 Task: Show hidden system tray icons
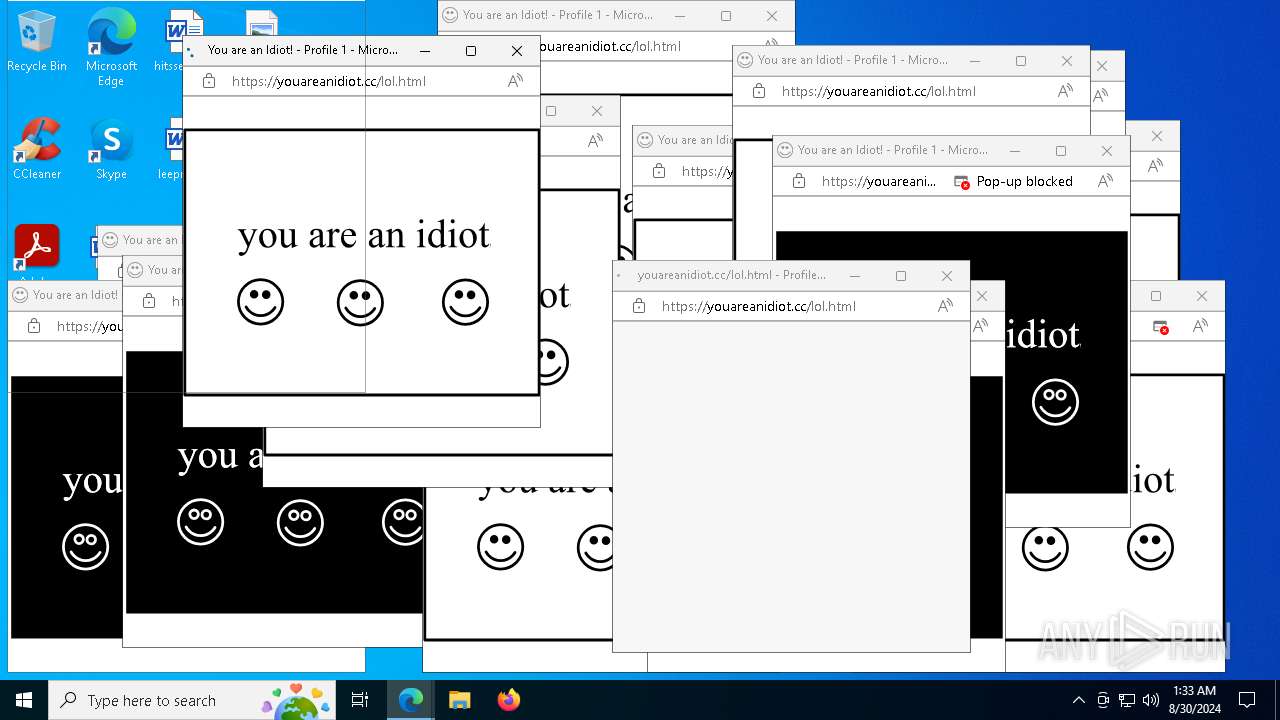click(x=1078, y=700)
